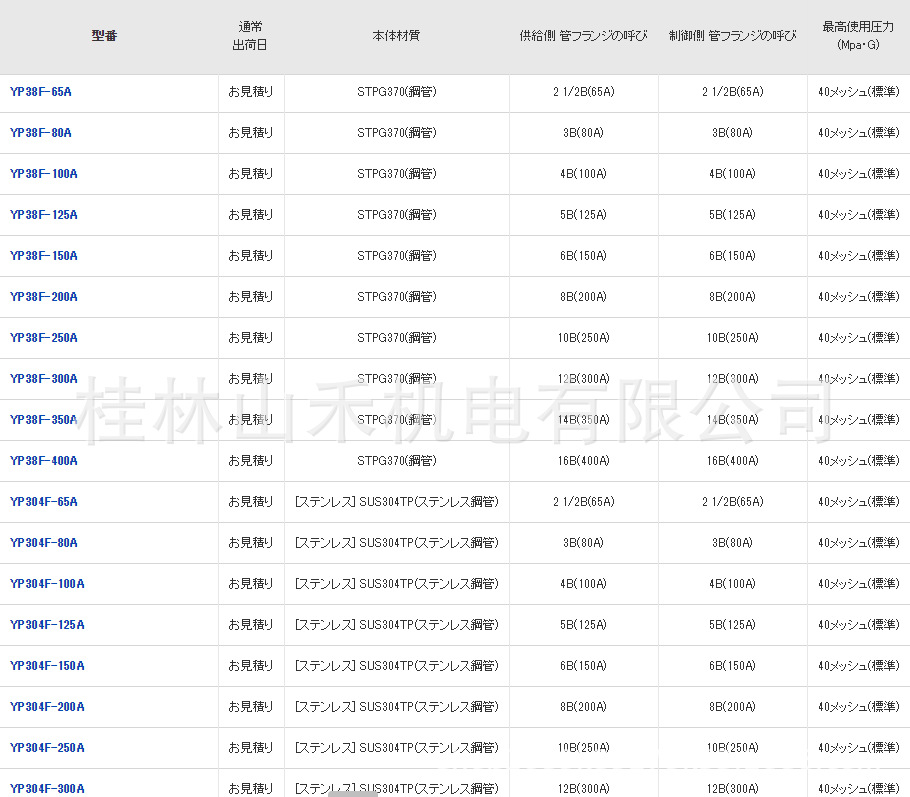Open model YP304F-100A

pyautogui.click(x=47, y=584)
